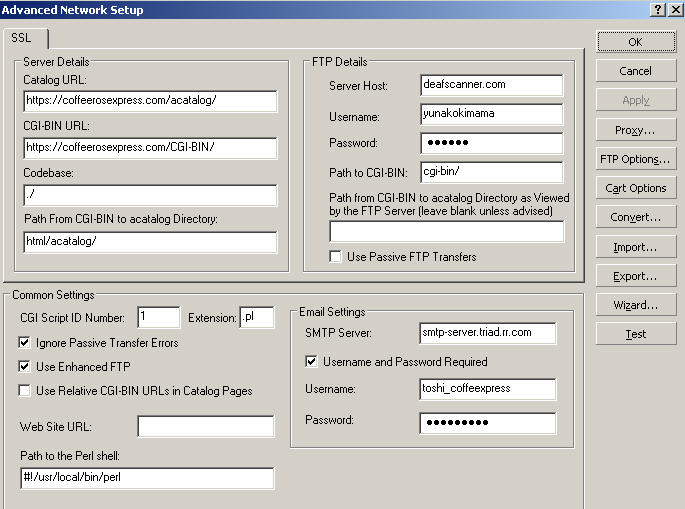The width and height of the screenshot is (685, 509).
Task: Launch the network setup Wizard
Action: click(635, 305)
